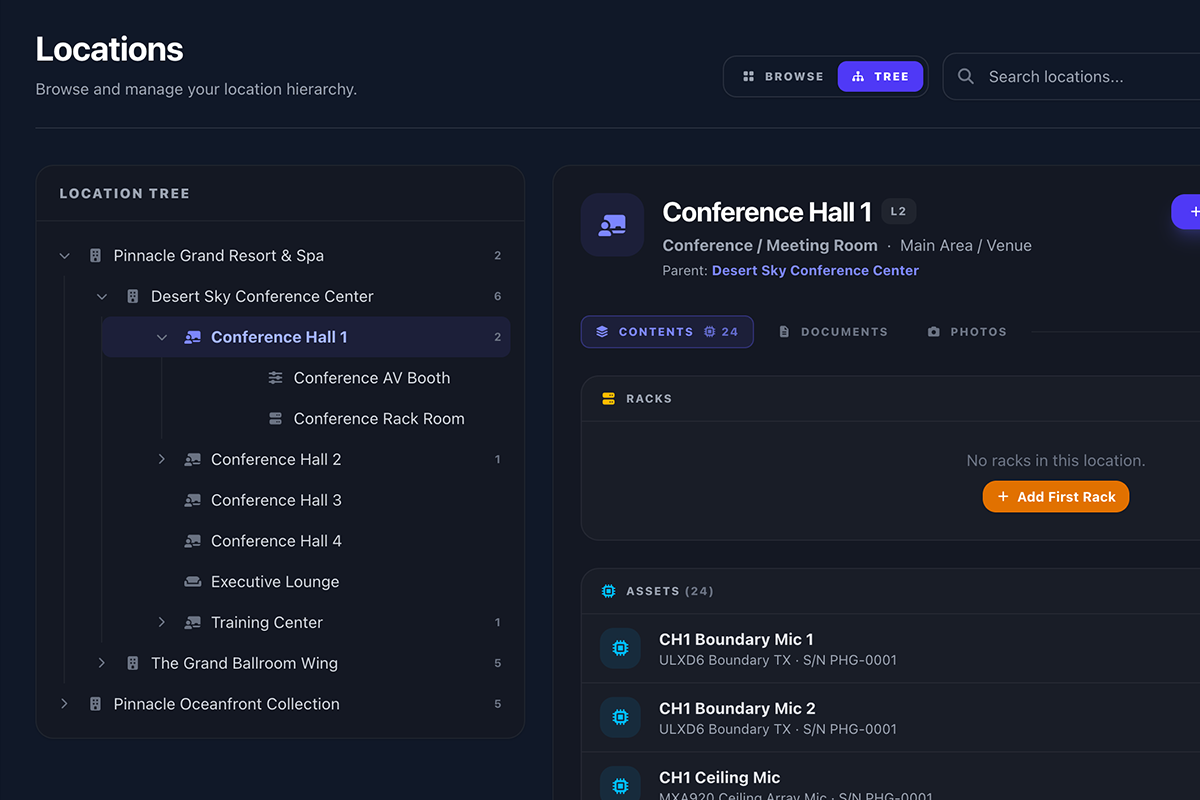
Task: Collapse the Conference Hall 1 node
Action: (x=162, y=338)
